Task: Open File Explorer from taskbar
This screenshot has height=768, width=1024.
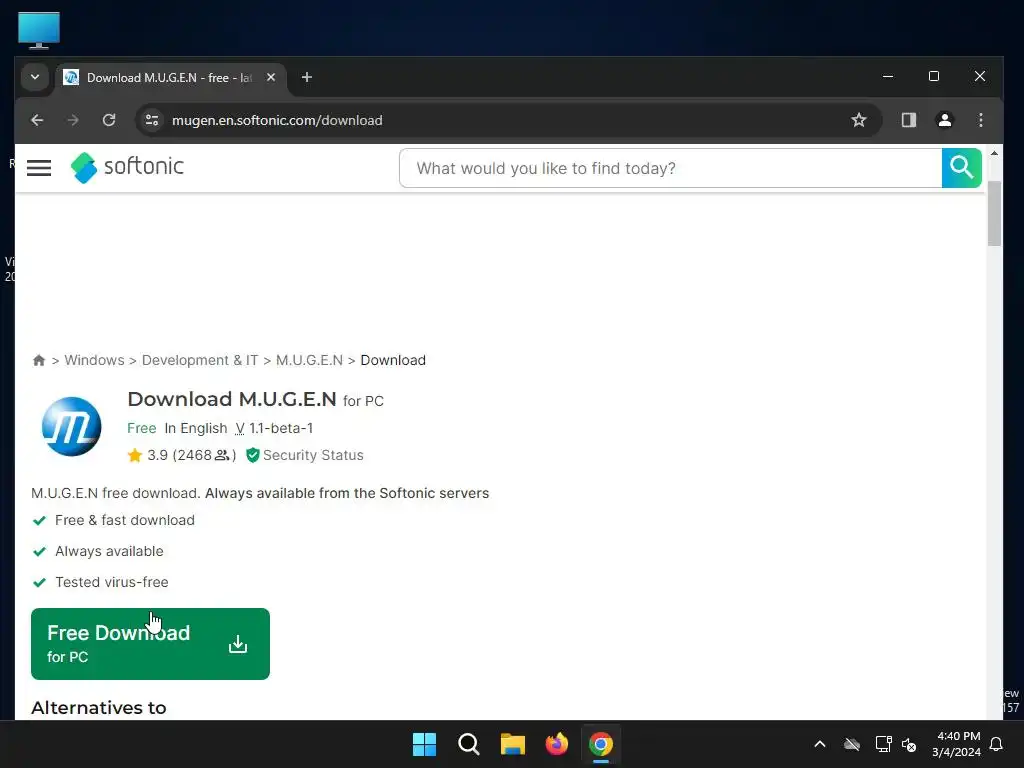Action: pyautogui.click(x=513, y=744)
